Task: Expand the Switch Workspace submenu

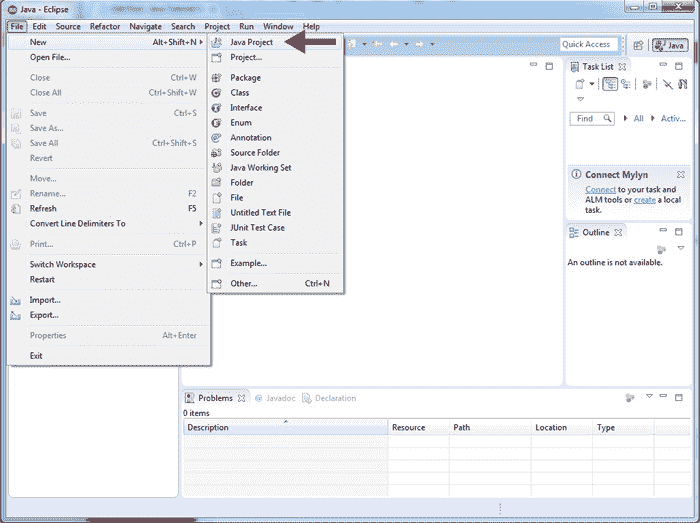Action: tap(107, 265)
